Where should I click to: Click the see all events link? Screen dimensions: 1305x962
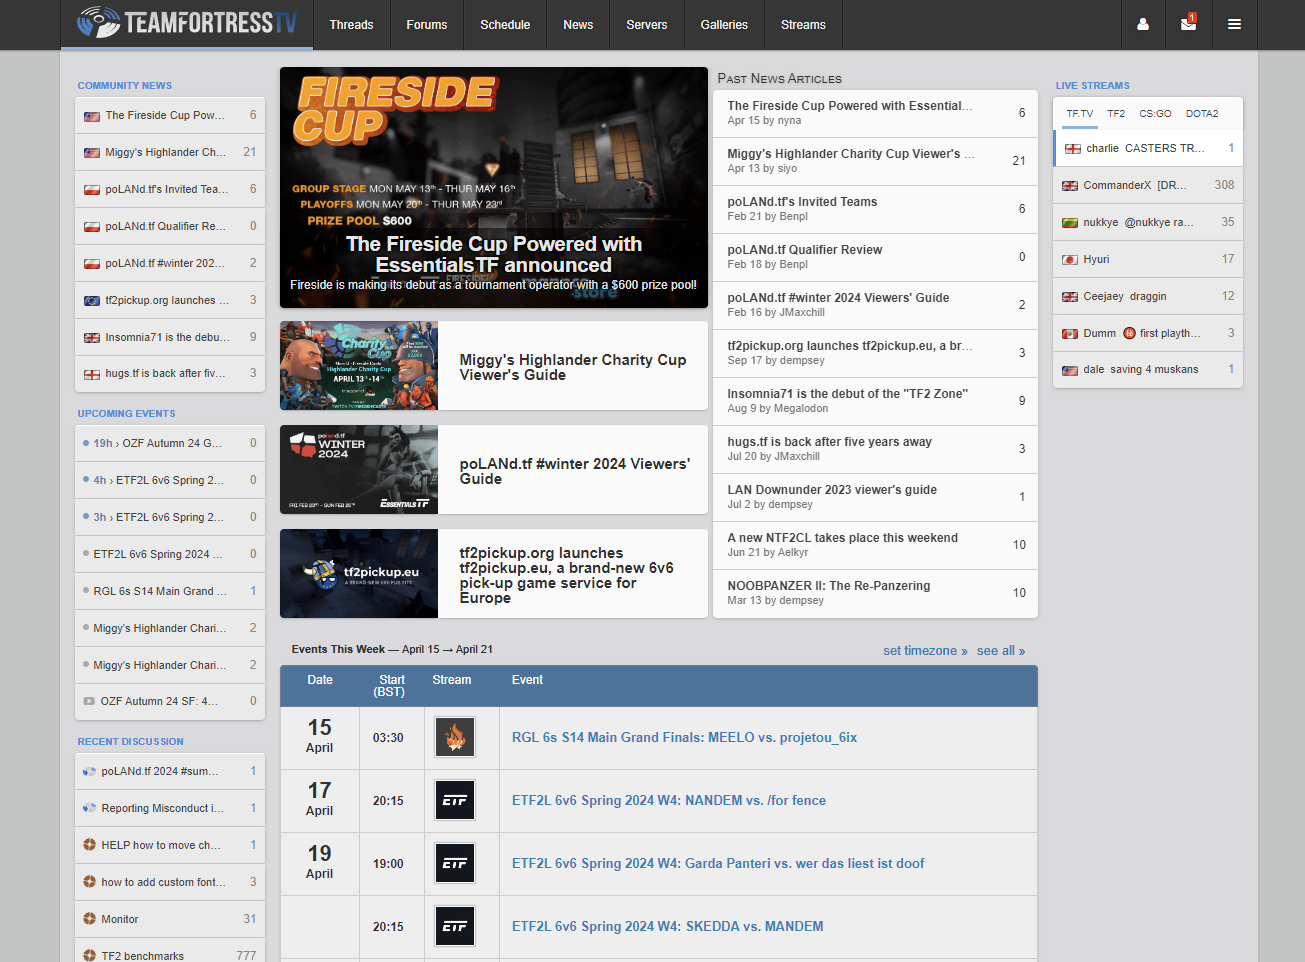[1001, 651]
